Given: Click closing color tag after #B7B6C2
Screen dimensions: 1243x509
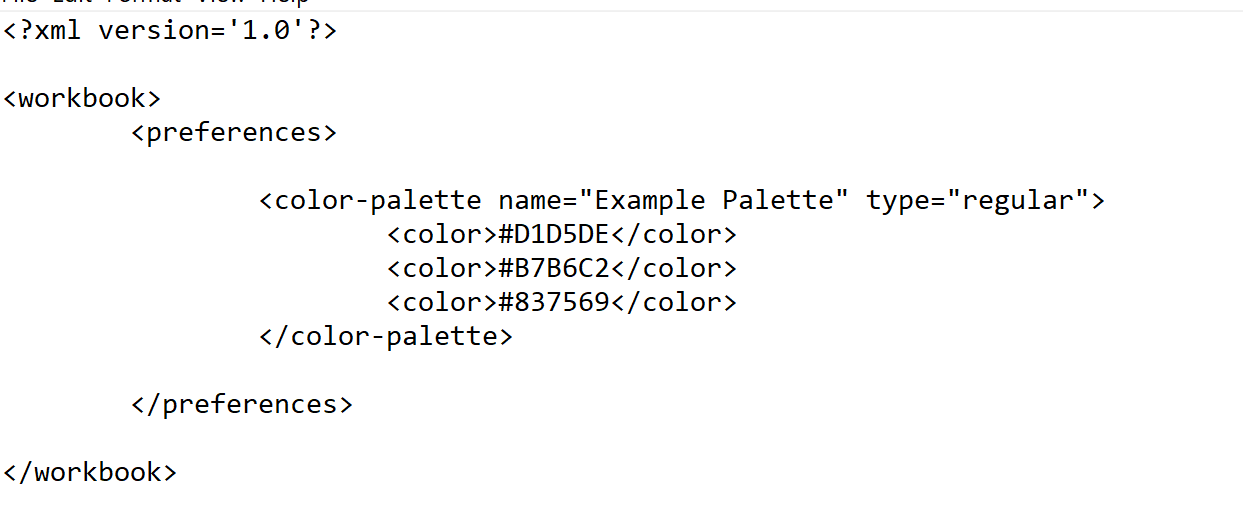Looking at the screenshot, I should [x=674, y=268].
